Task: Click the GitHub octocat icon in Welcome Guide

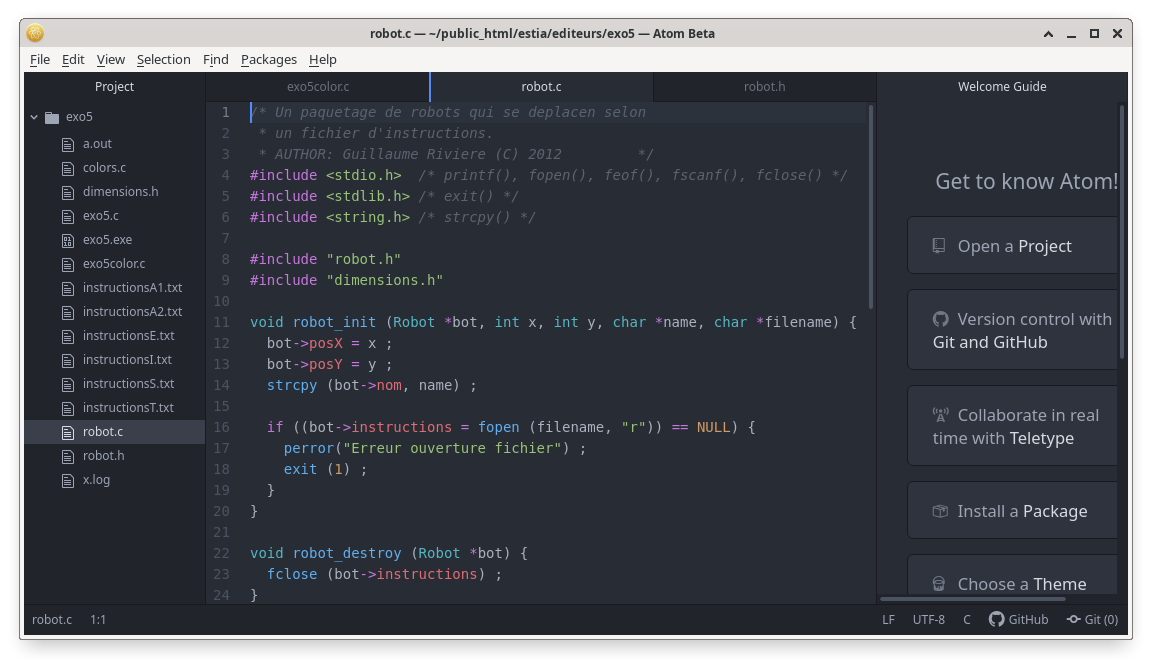Action: coord(940,319)
